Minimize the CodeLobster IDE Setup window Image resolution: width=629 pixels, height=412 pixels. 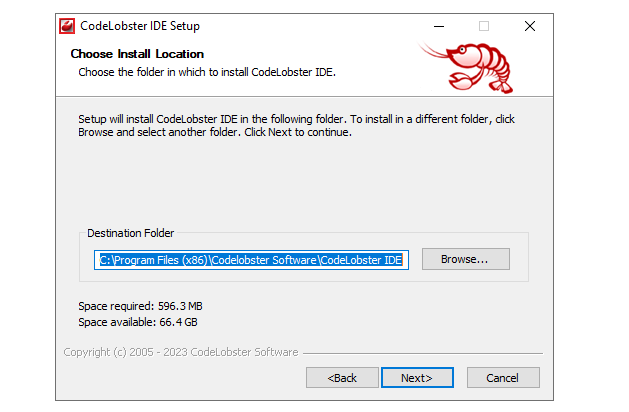point(439,26)
